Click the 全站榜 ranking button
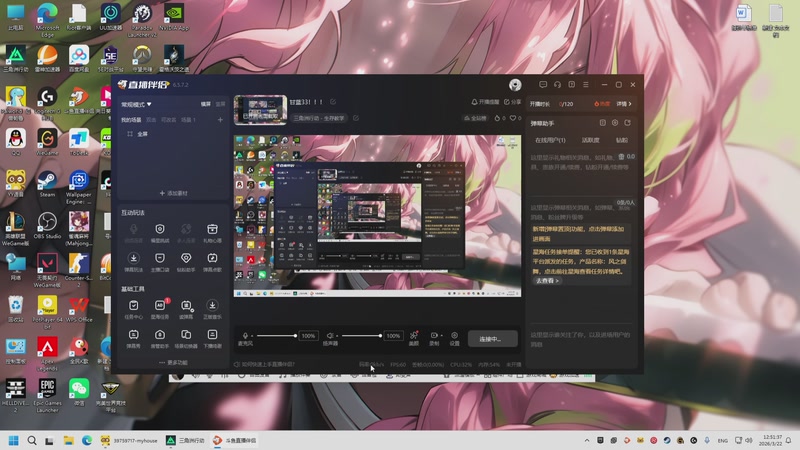This screenshot has height=450, width=800. (475, 118)
